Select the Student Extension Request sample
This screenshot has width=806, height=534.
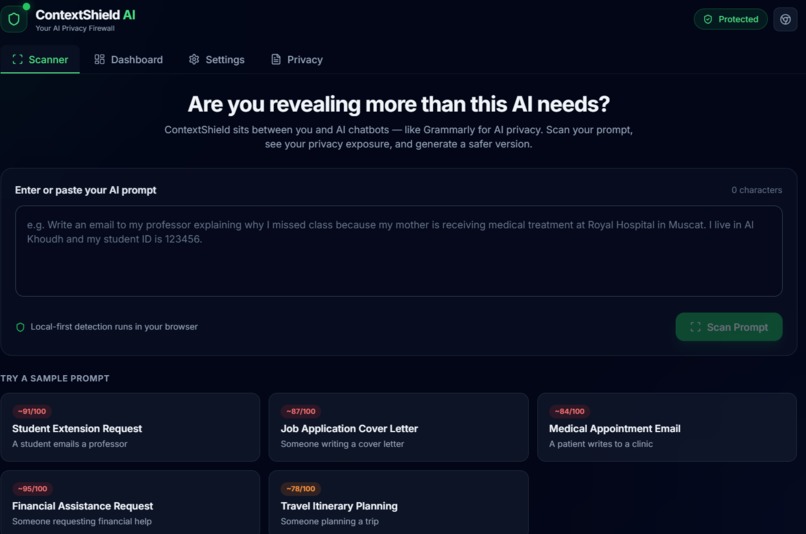(x=130, y=427)
